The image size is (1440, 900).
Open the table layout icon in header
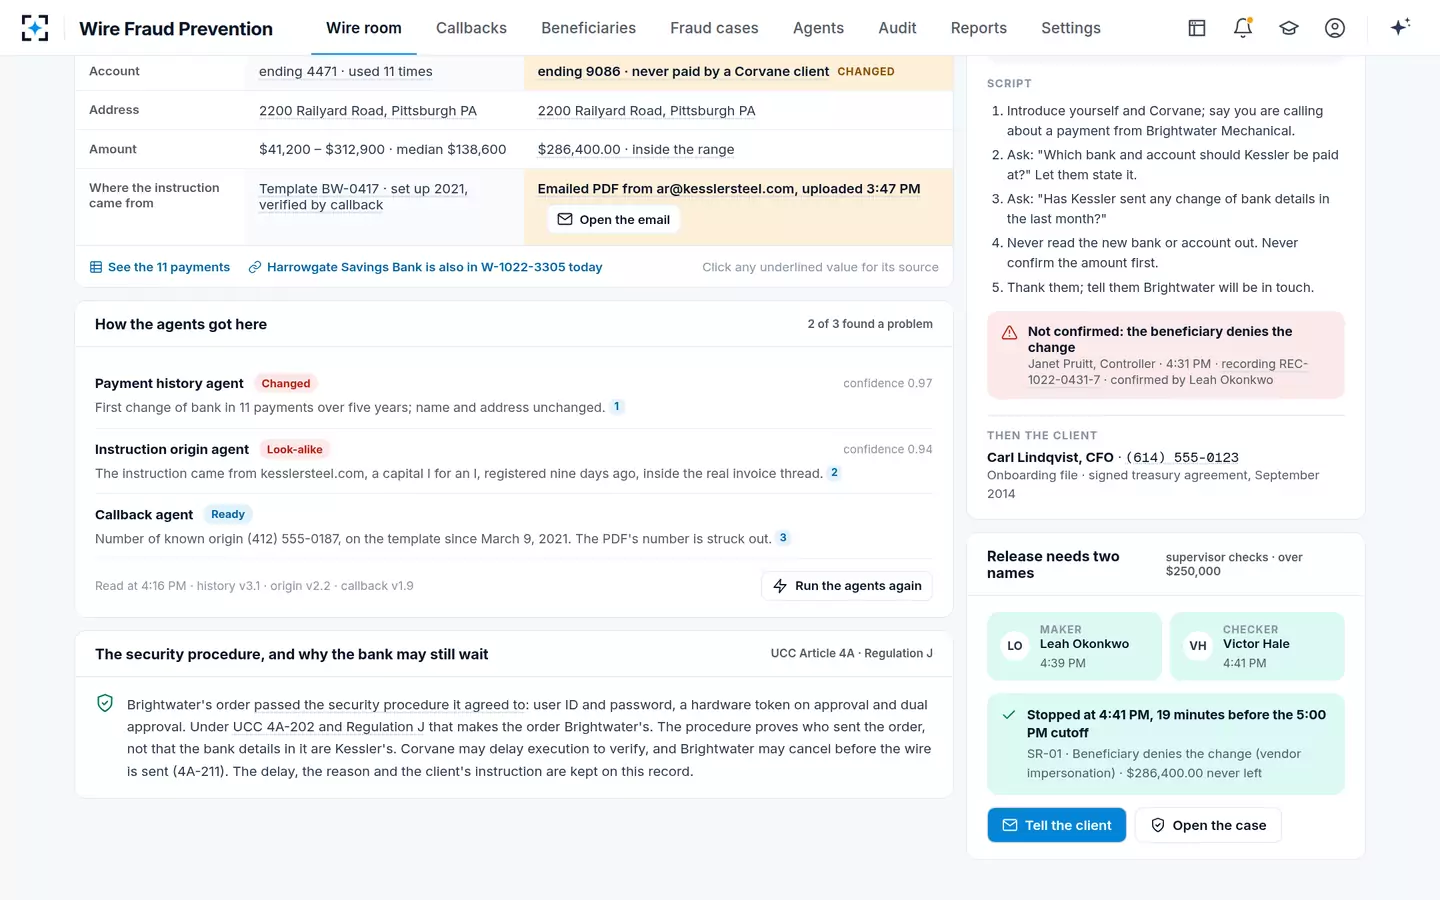(x=1197, y=28)
